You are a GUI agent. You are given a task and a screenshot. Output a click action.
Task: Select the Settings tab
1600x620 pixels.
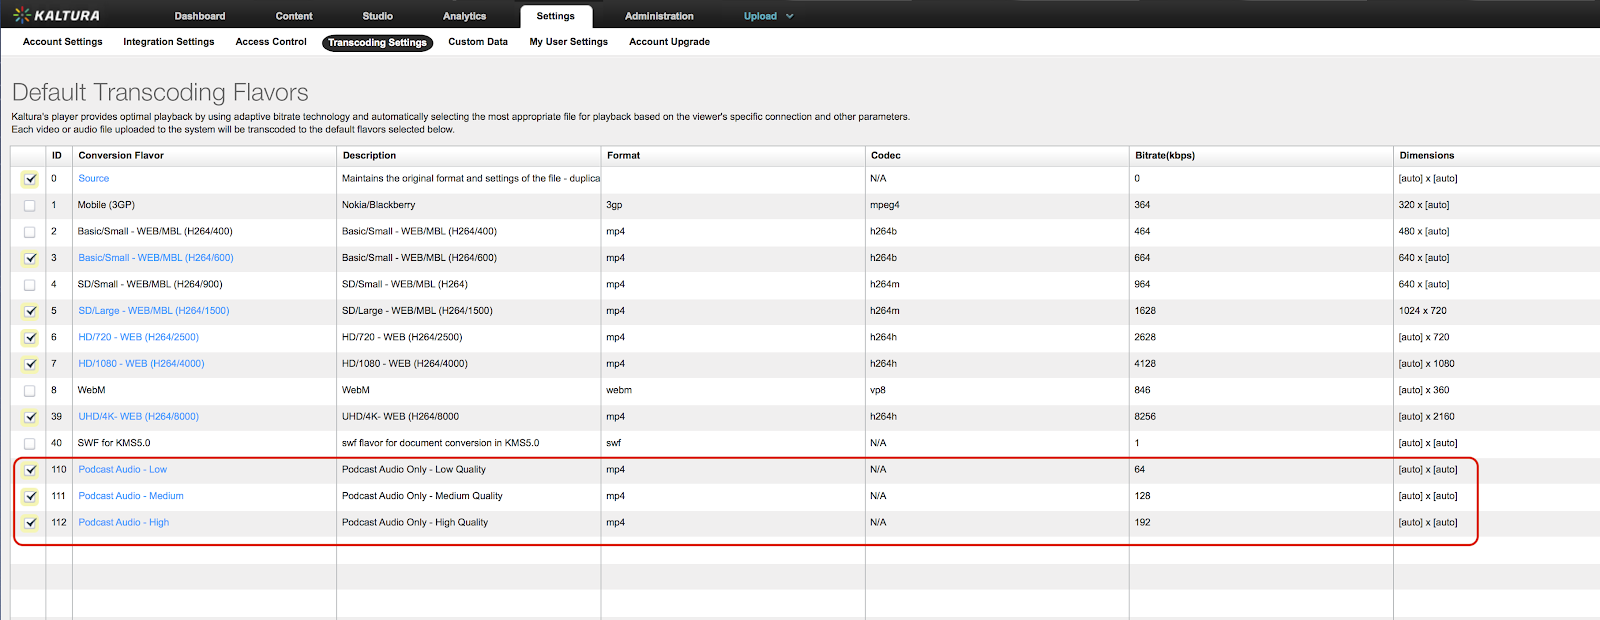pyautogui.click(x=556, y=16)
